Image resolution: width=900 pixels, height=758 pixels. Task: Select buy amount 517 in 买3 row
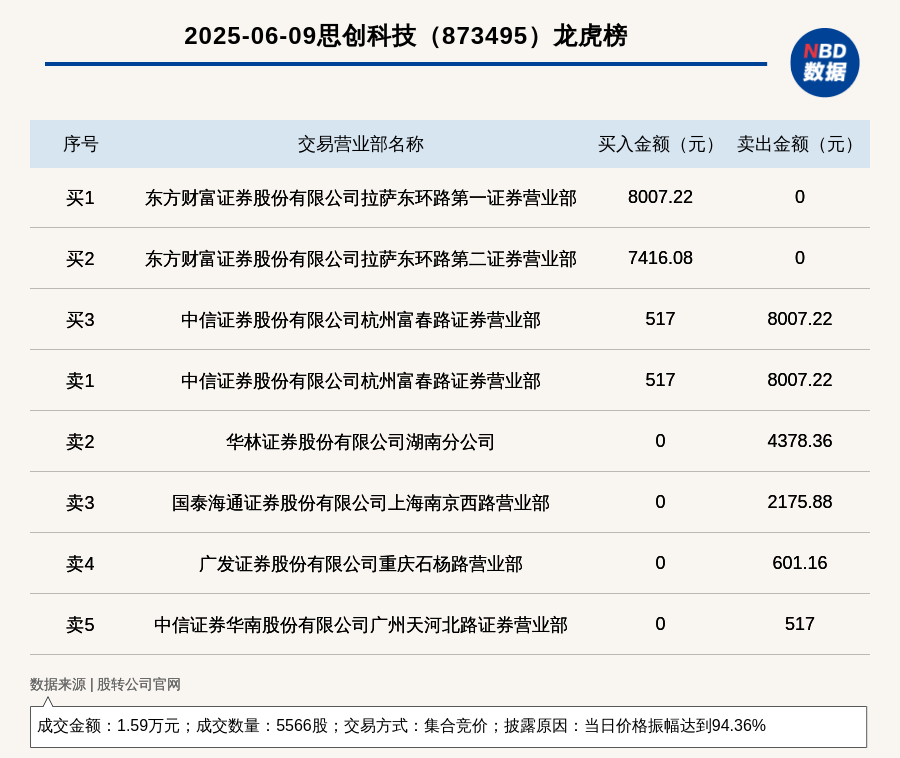click(x=660, y=318)
